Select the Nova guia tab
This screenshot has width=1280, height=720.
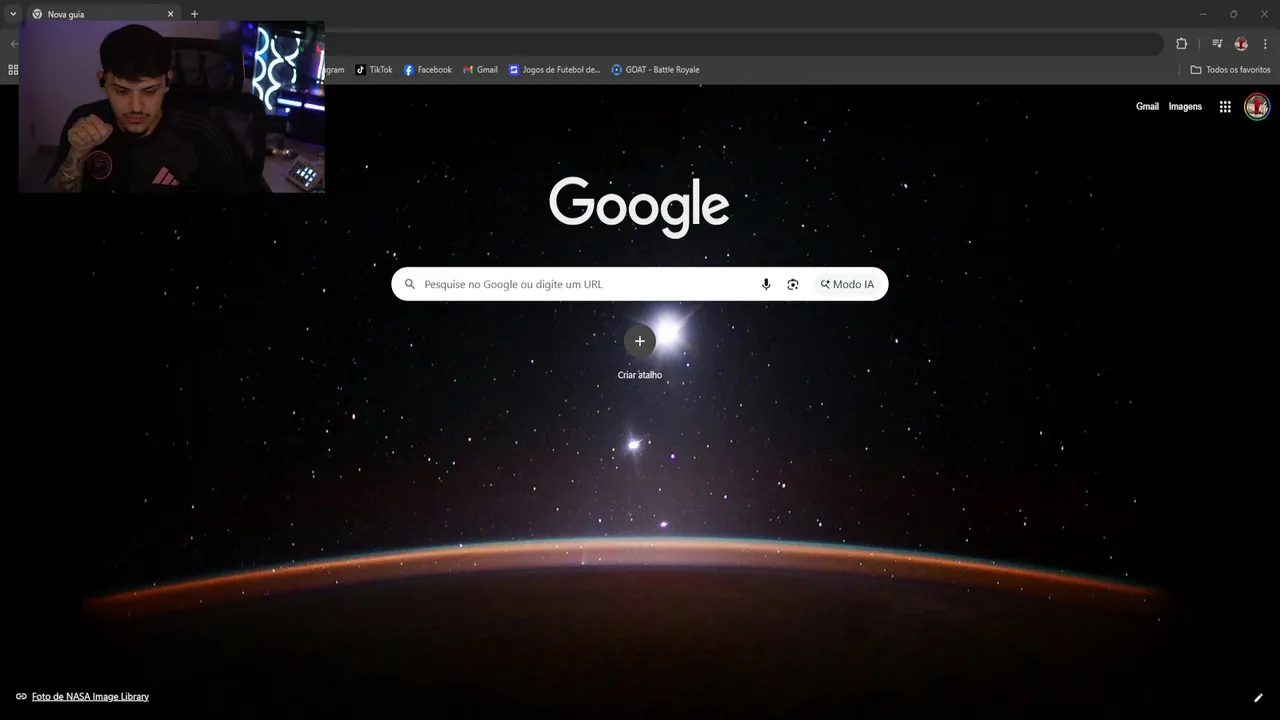(103, 14)
